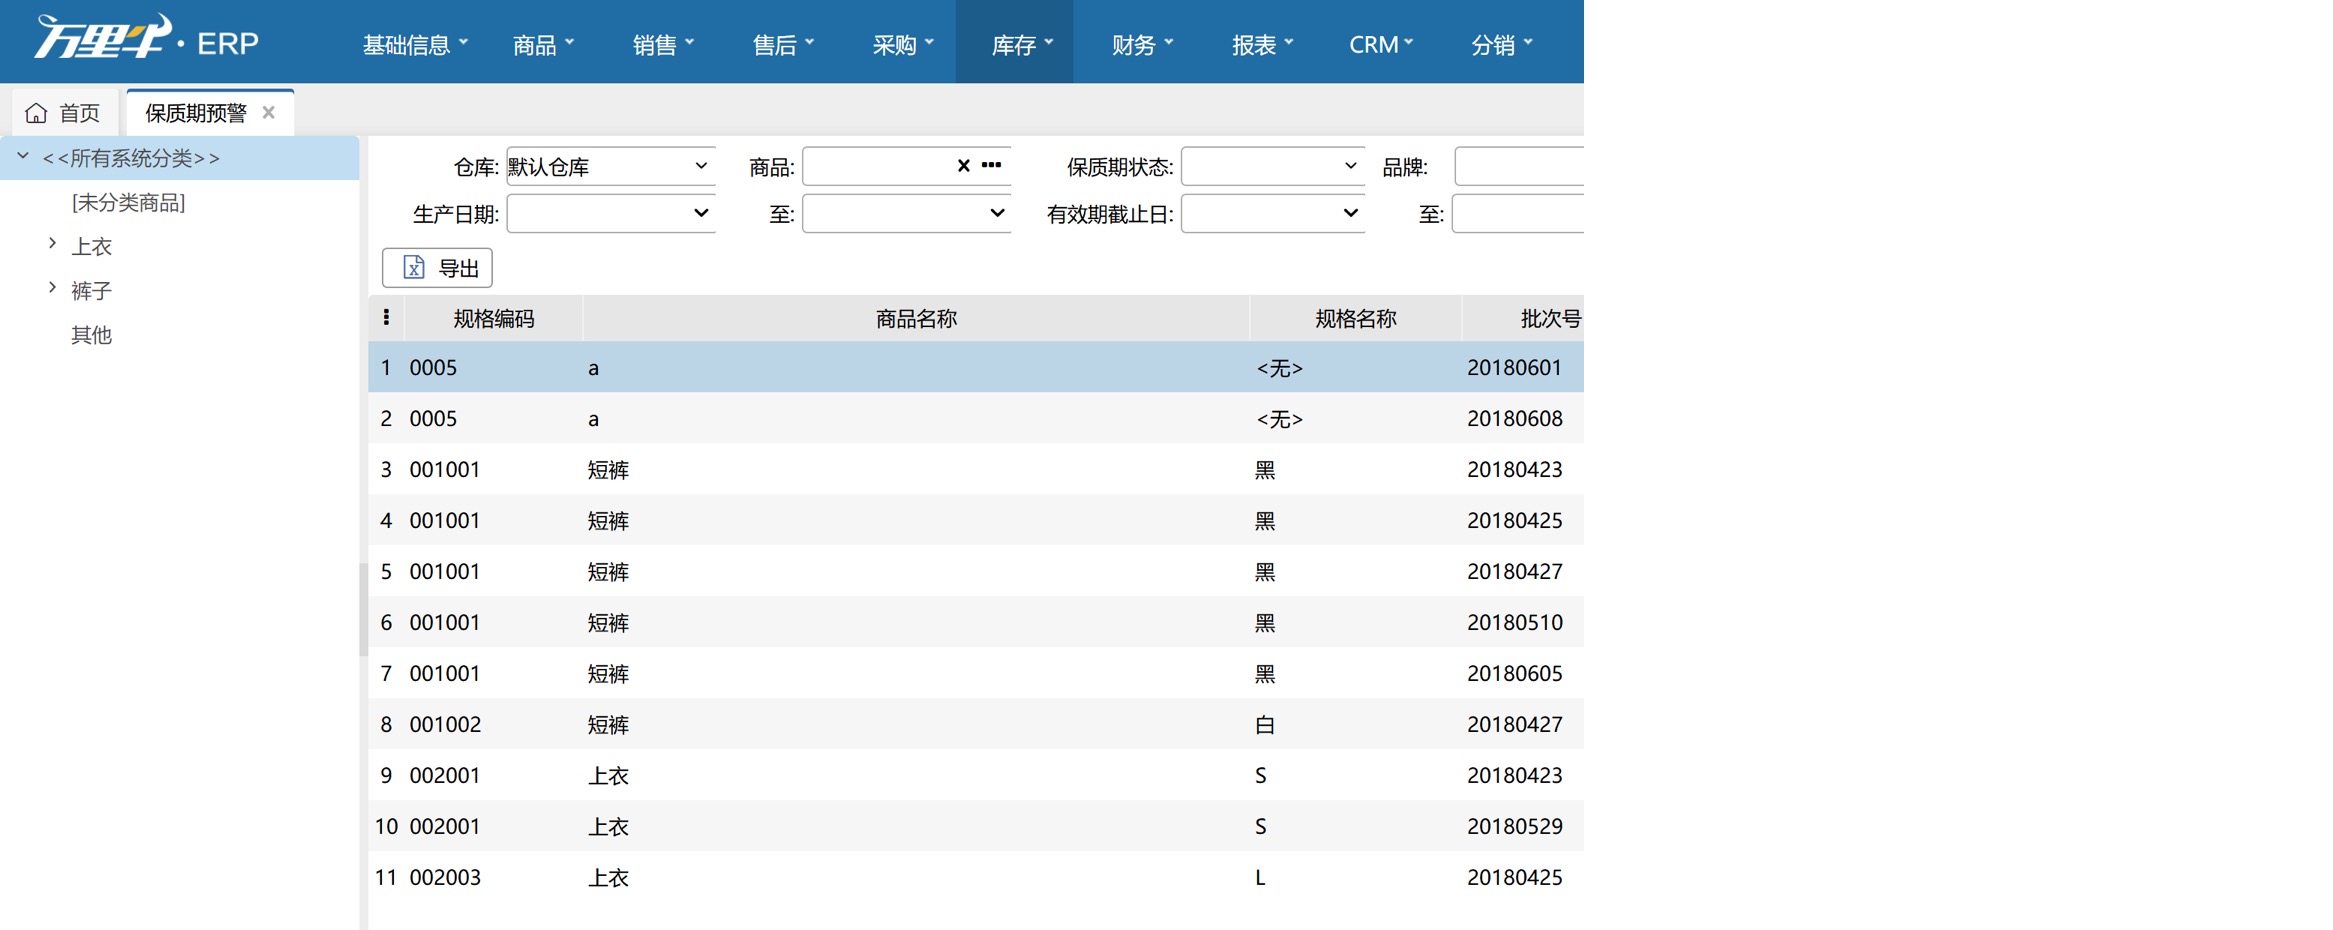Viewport: 2333px width, 930px height.
Task: Open the 基础信息 menu
Action: (415, 45)
